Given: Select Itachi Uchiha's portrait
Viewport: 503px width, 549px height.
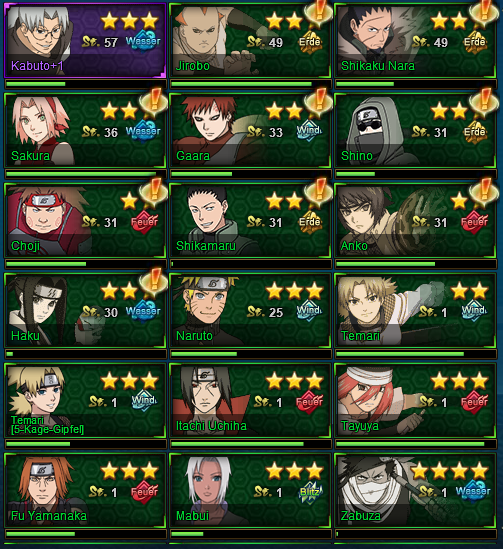Looking at the screenshot, I should pos(207,400).
